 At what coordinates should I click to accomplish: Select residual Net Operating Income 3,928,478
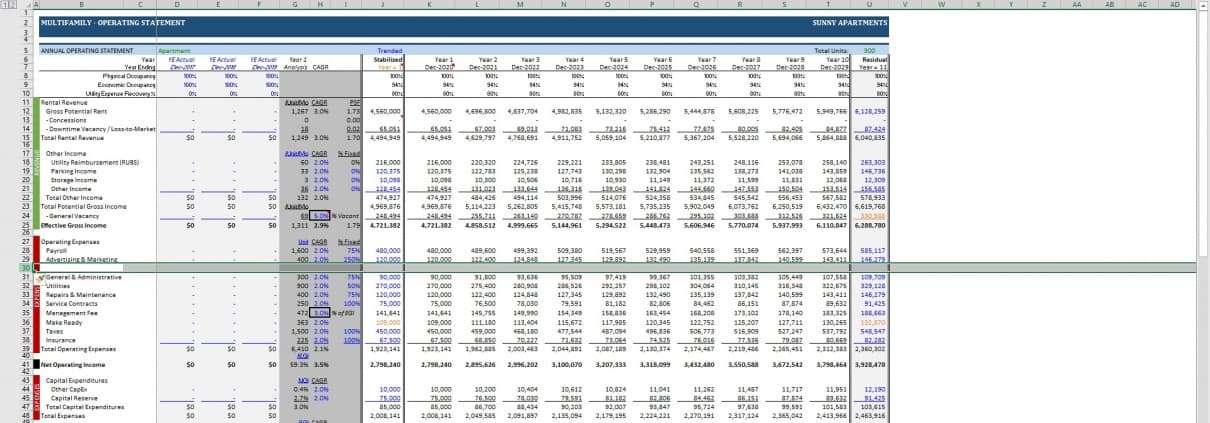[x=871, y=366]
